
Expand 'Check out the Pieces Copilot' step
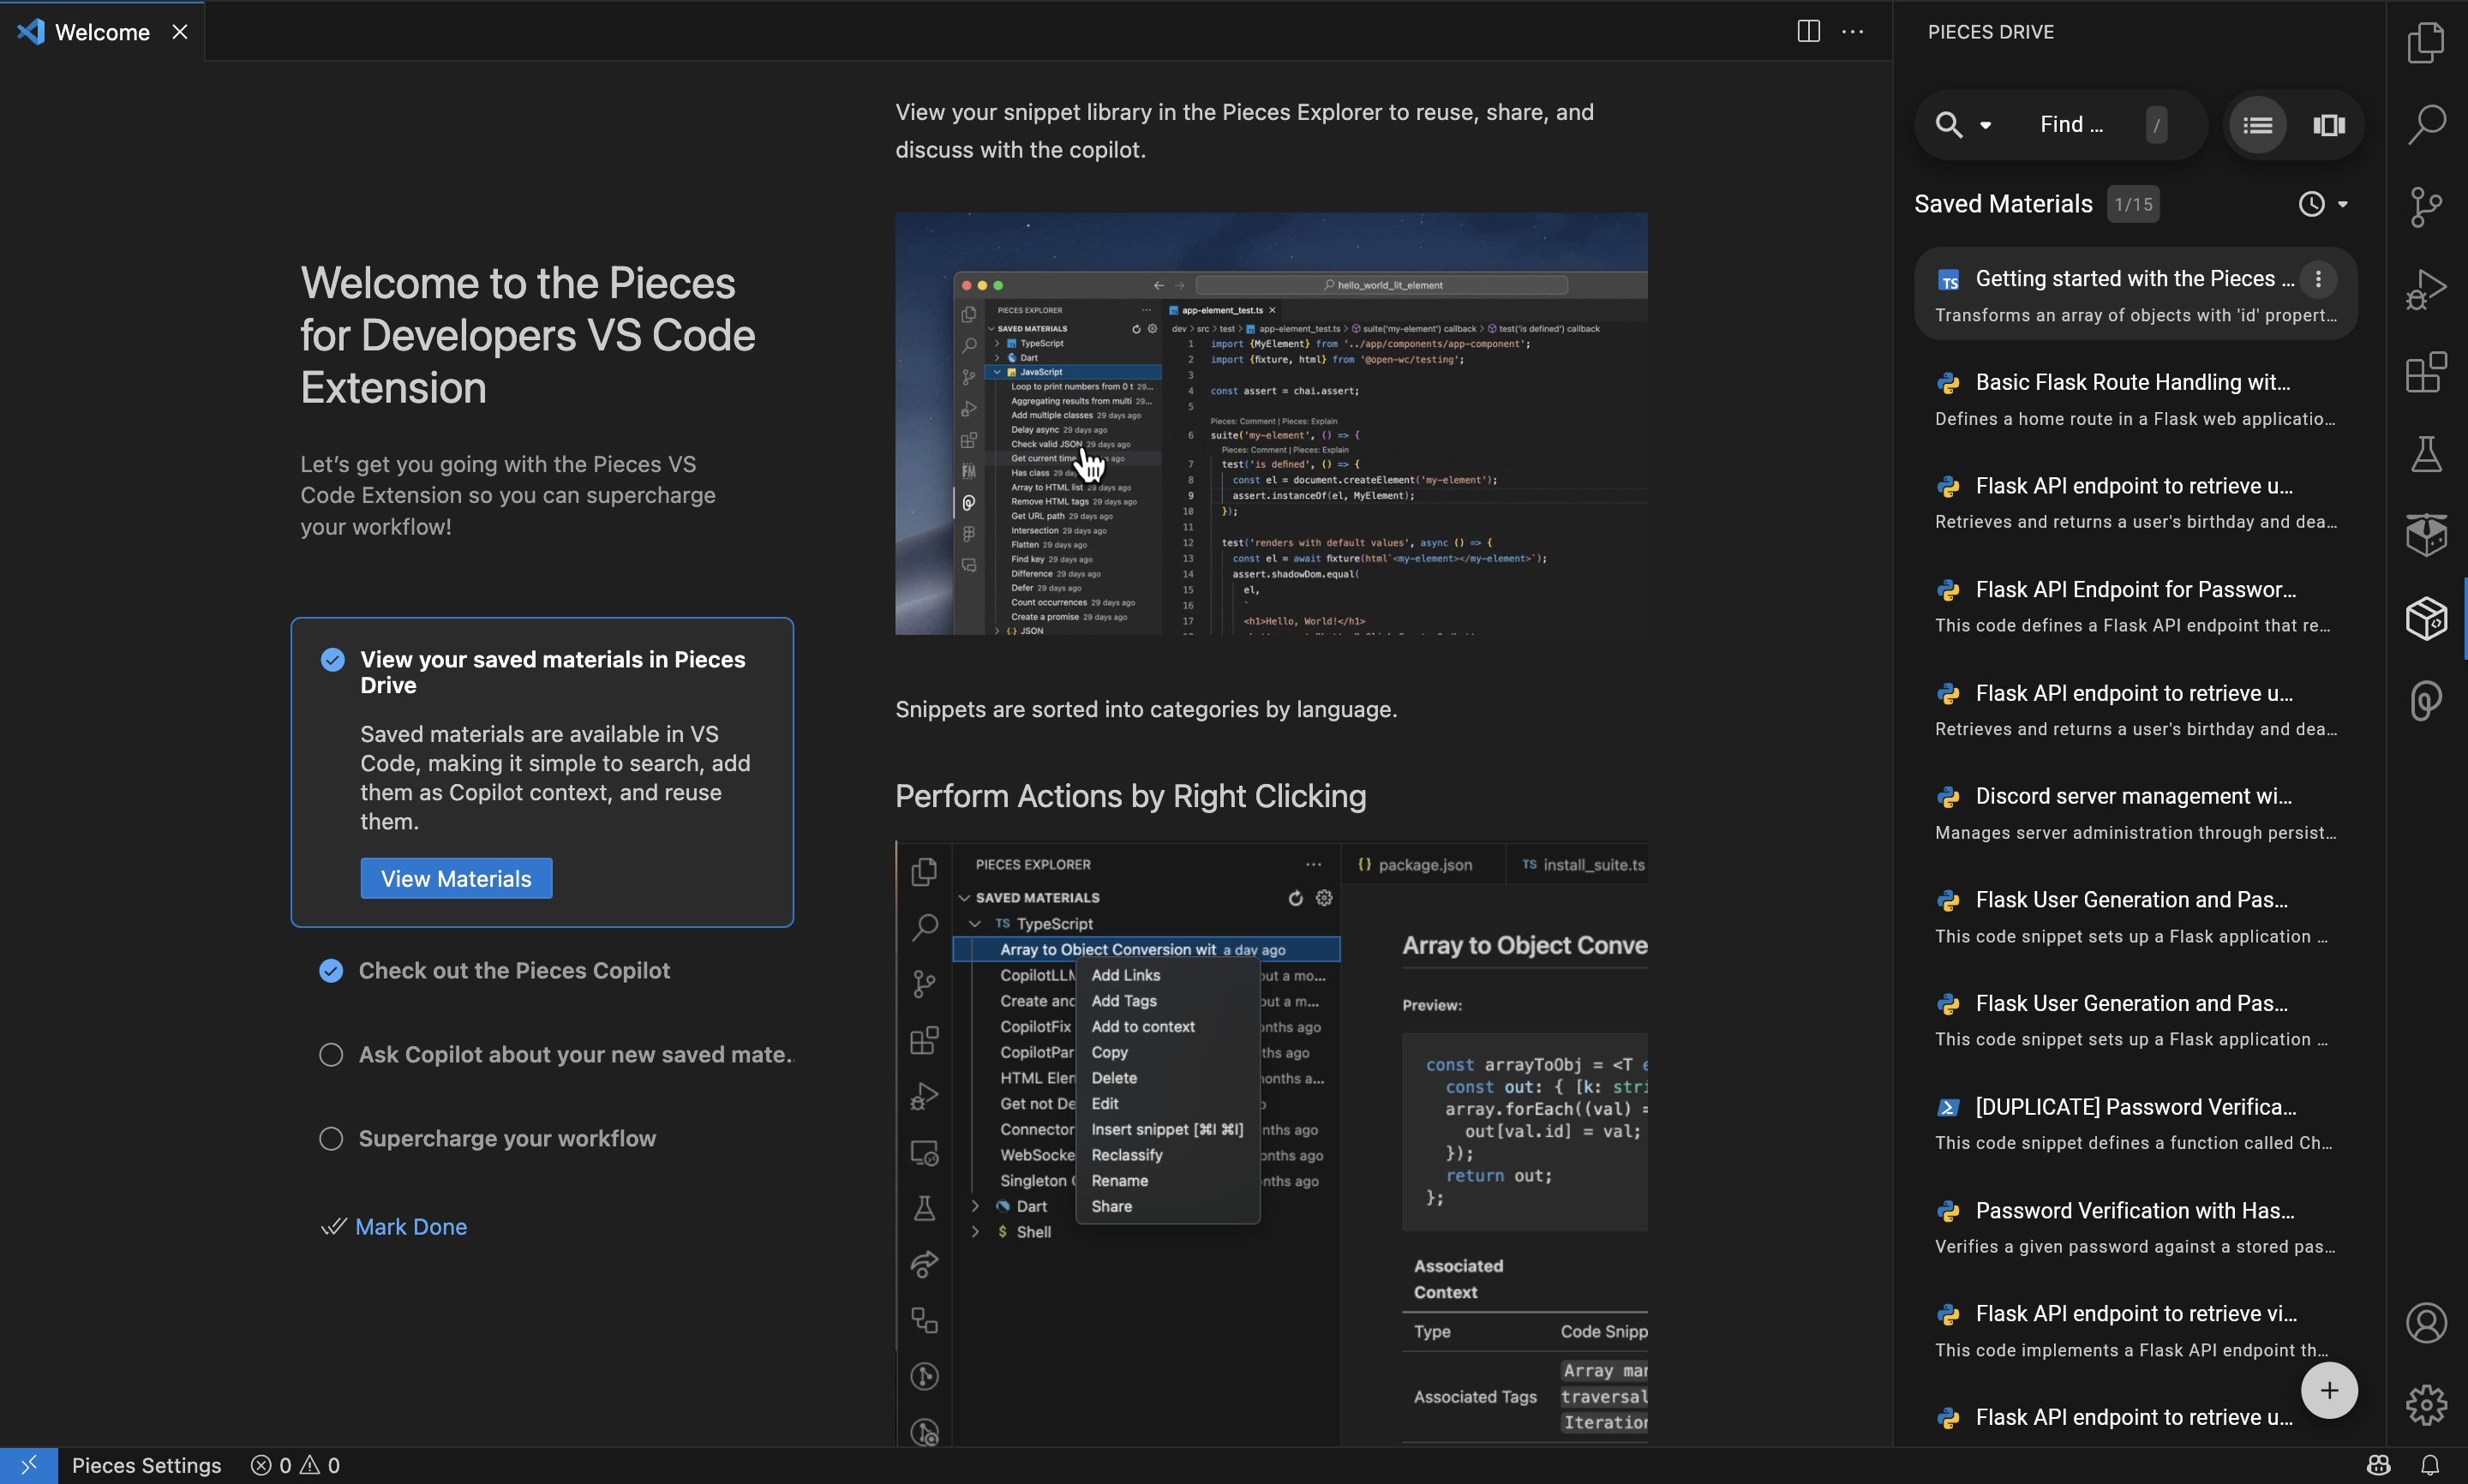pos(514,971)
